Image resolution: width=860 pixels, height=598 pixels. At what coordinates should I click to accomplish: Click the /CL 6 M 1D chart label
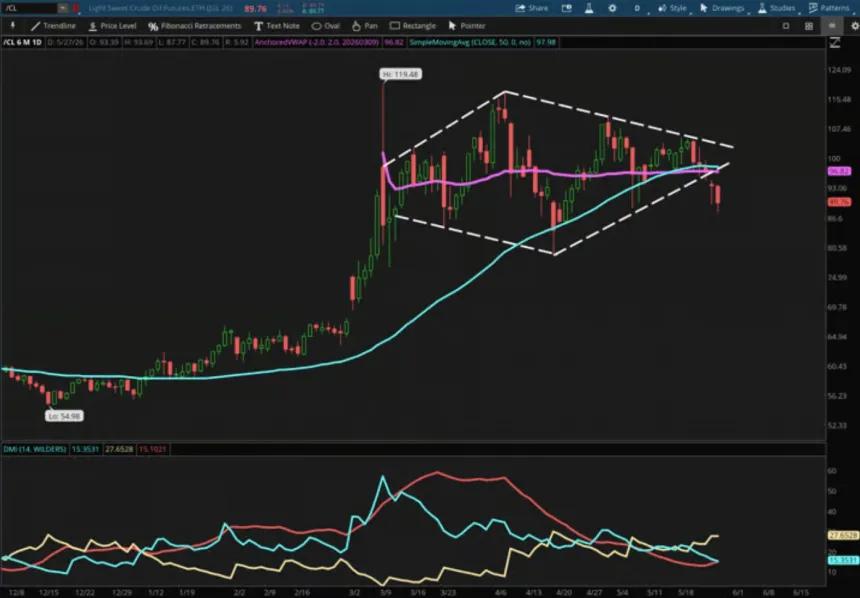[22, 42]
